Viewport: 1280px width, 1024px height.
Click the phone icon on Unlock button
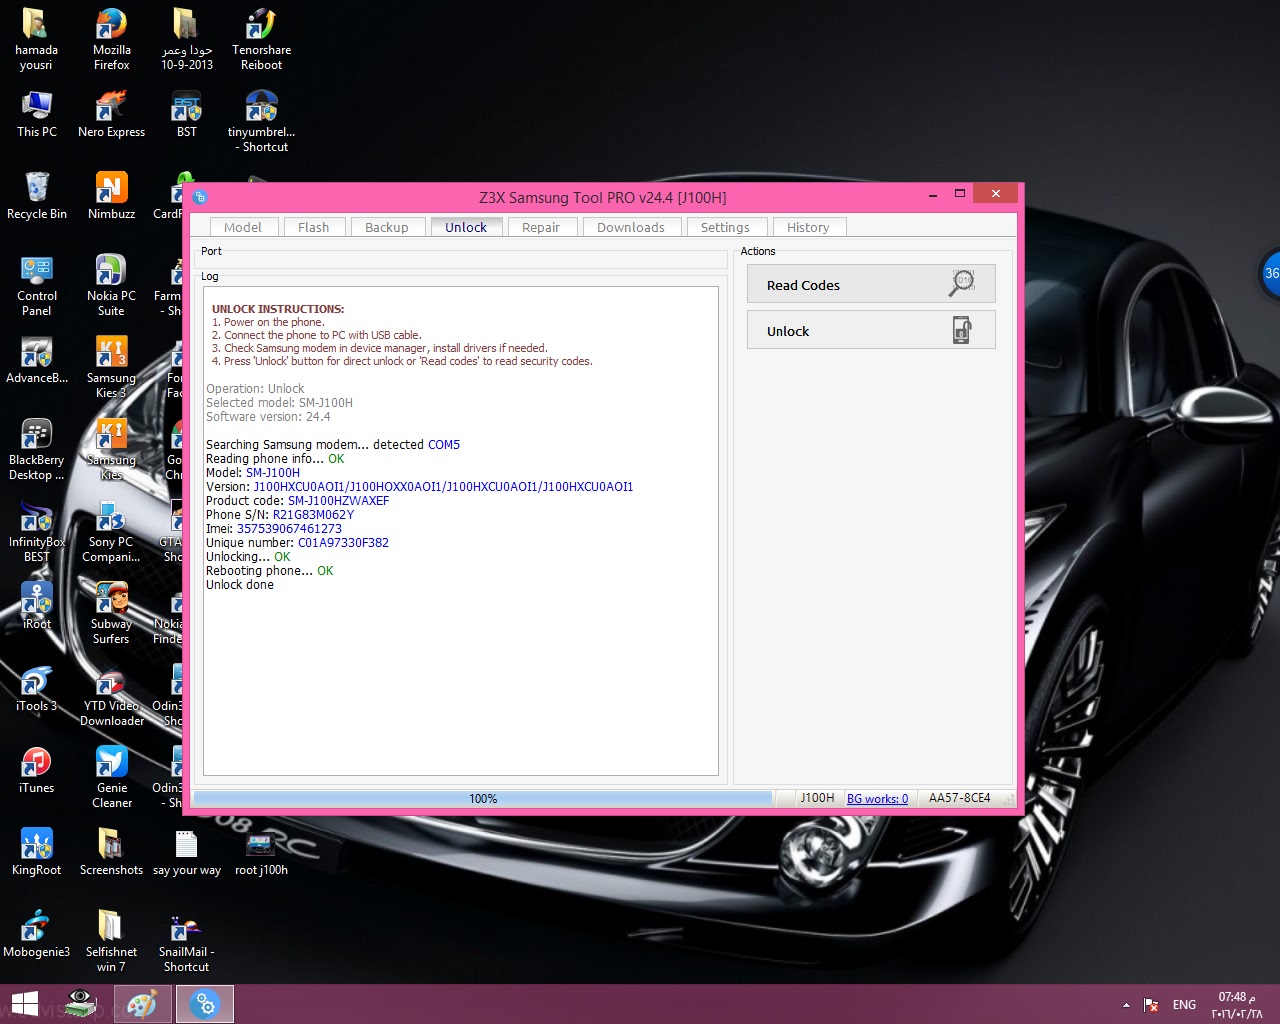point(961,330)
